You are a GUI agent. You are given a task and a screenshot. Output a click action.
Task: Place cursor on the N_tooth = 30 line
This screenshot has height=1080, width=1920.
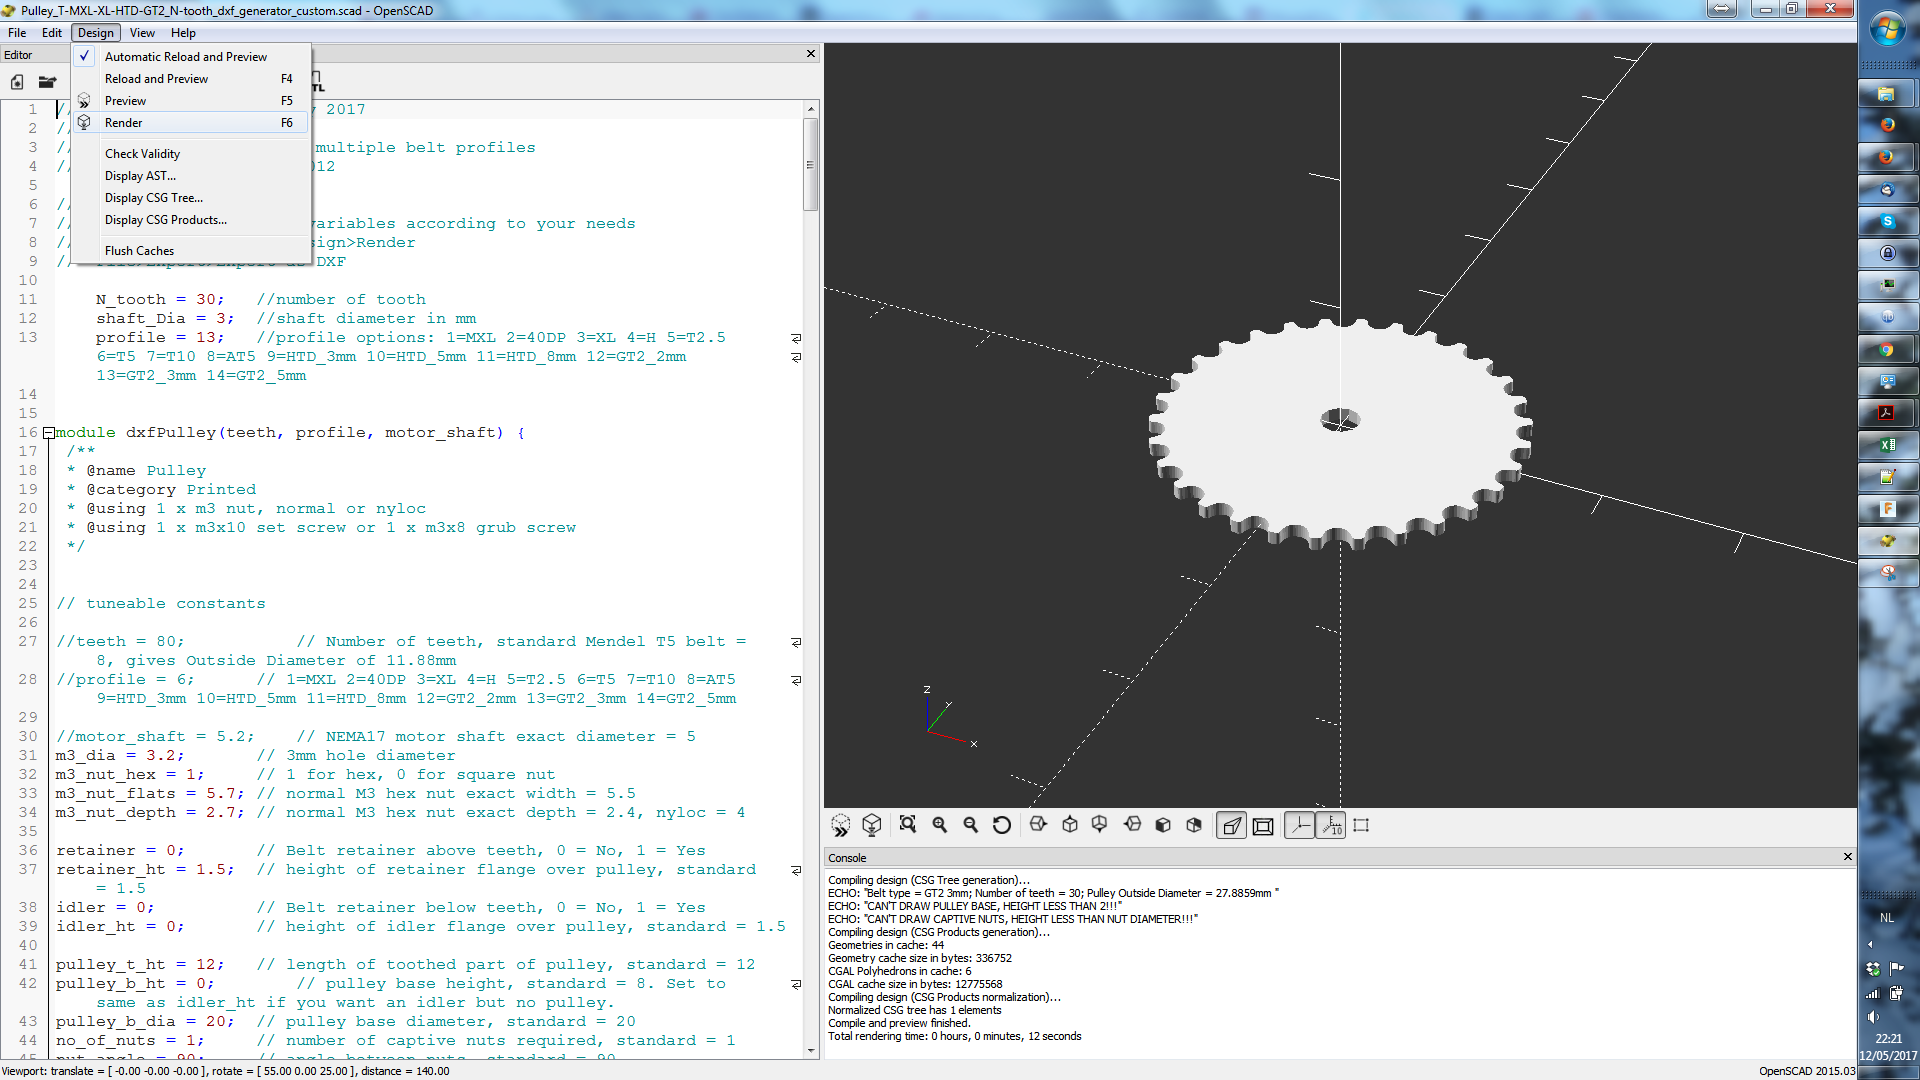coord(260,299)
